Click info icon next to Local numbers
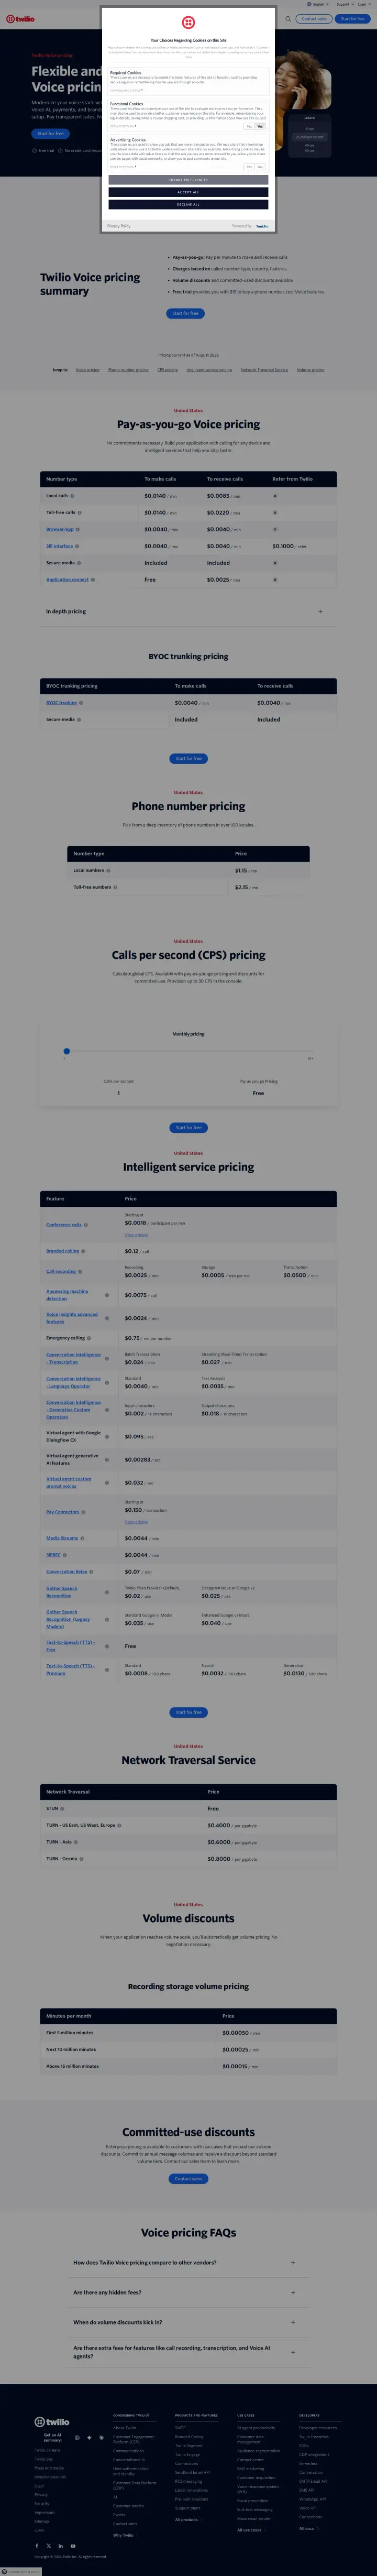This screenshot has width=377, height=2576. pyautogui.click(x=109, y=871)
